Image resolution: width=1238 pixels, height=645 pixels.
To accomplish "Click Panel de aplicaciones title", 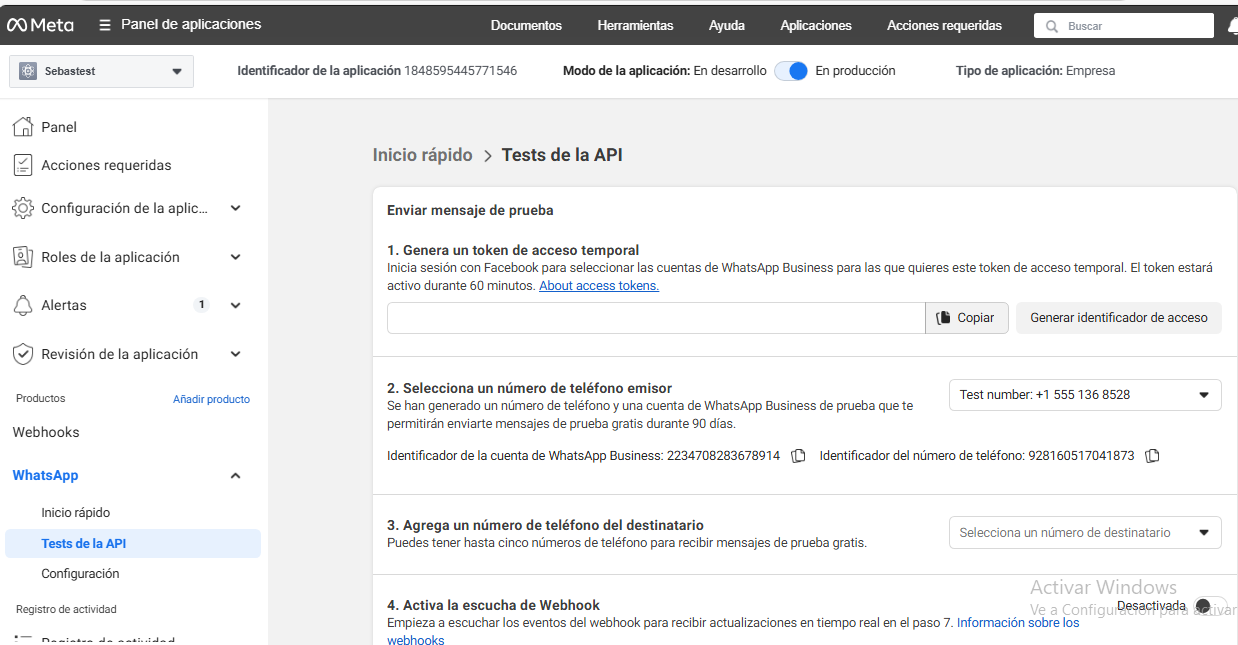I will coord(191,24).
